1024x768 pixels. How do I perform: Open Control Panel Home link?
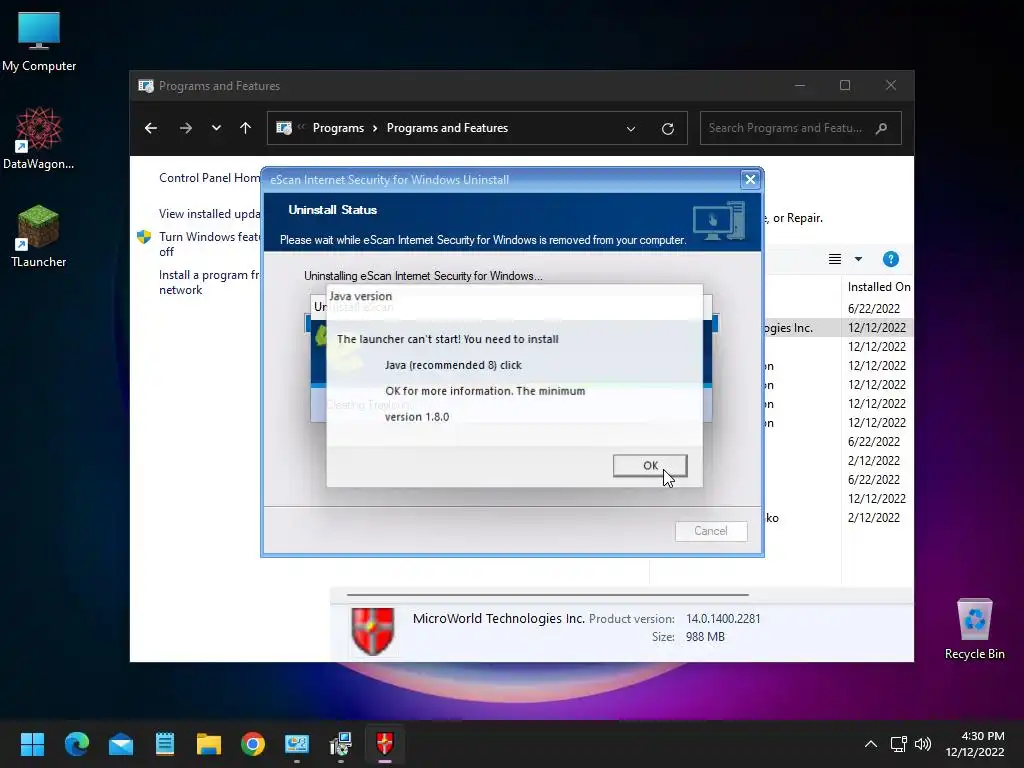tap(210, 178)
